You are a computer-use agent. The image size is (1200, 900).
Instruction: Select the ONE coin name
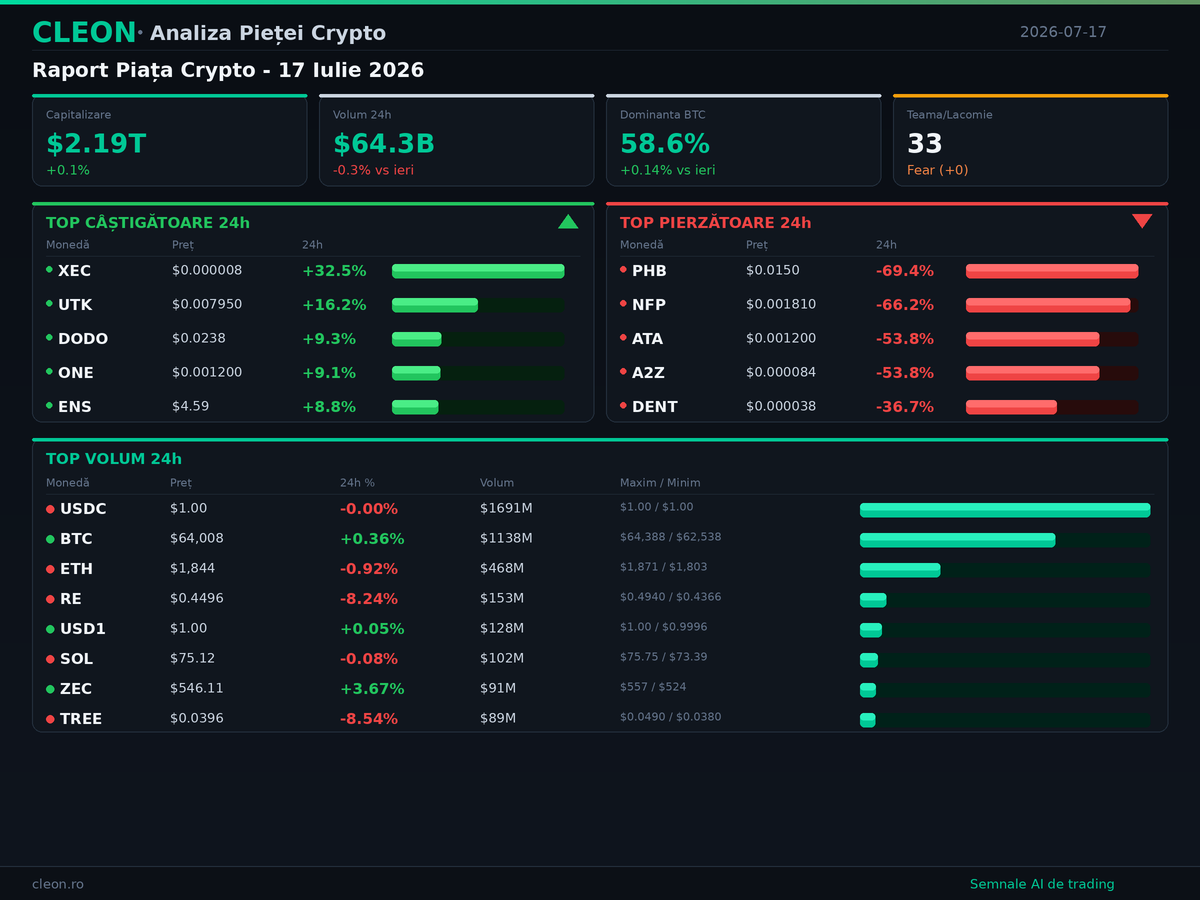76,373
